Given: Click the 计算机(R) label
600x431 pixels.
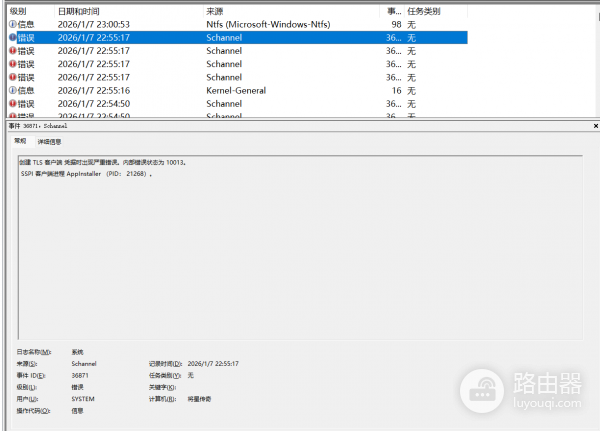Looking at the screenshot, I should pos(163,399).
